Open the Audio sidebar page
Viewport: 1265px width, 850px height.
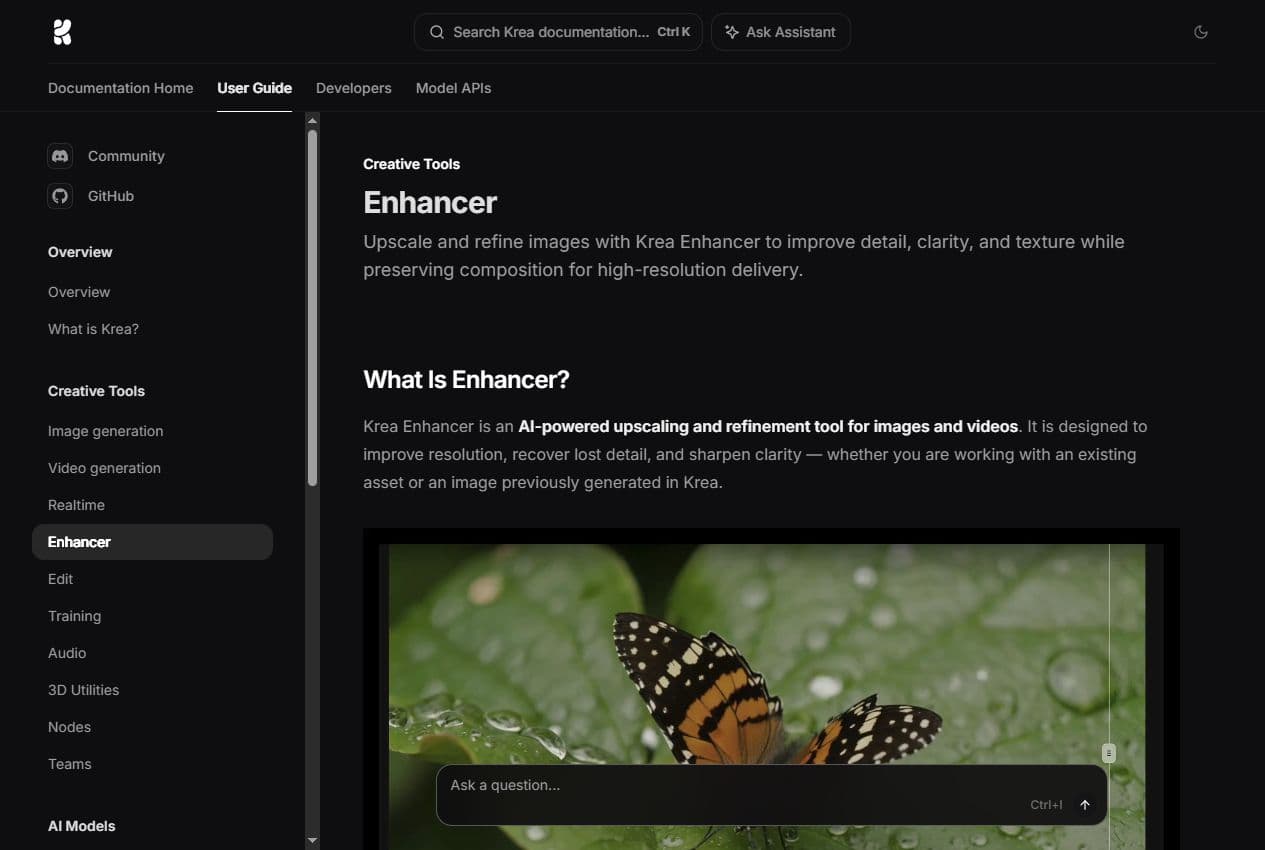67,653
